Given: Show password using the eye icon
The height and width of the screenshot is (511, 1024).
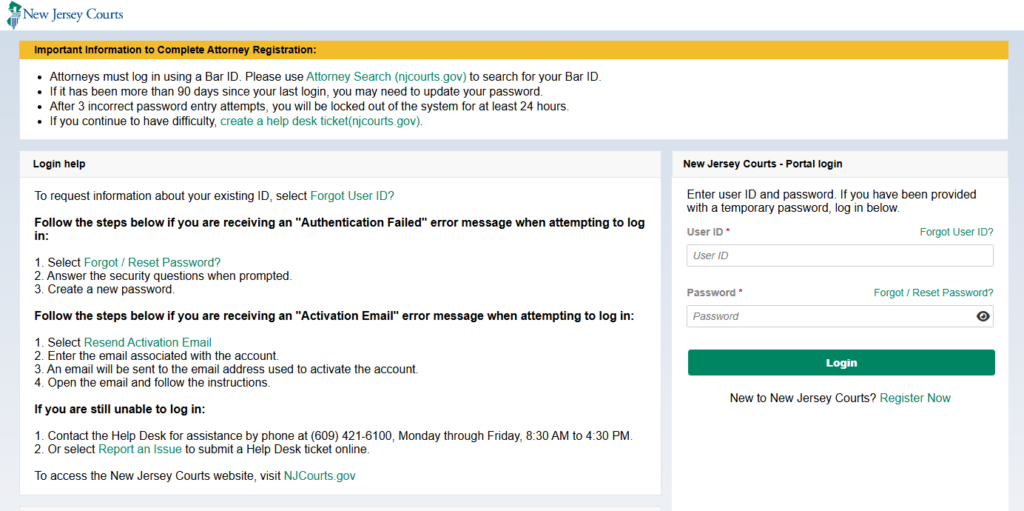Looking at the screenshot, I should 982,316.
